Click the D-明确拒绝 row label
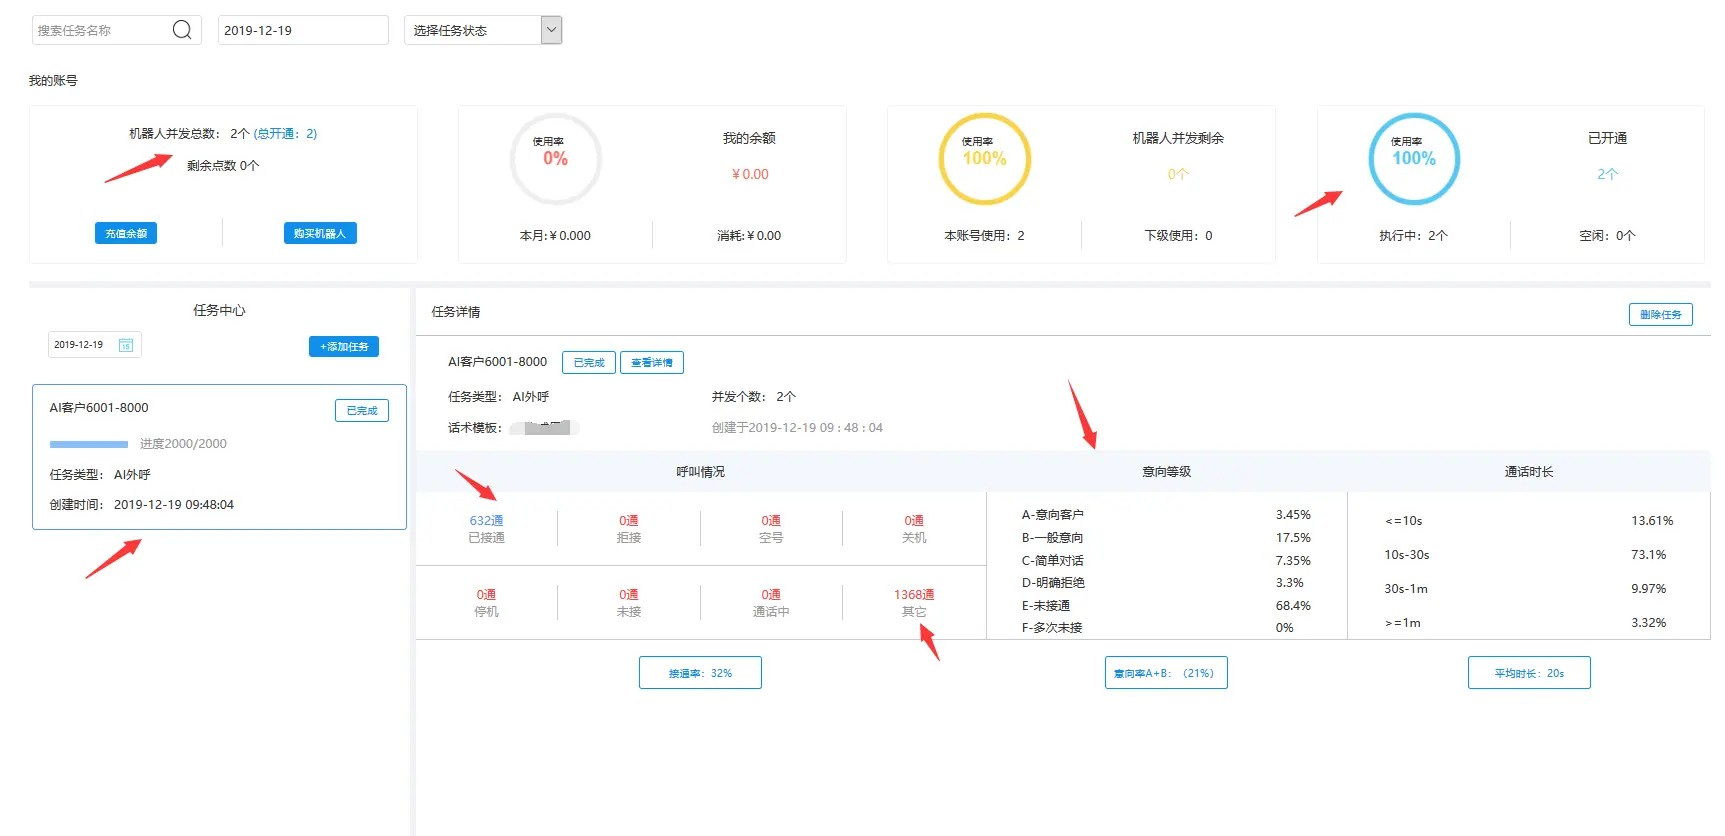The width and height of the screenshot is (1725, 836). click(x=1053, y=583)
